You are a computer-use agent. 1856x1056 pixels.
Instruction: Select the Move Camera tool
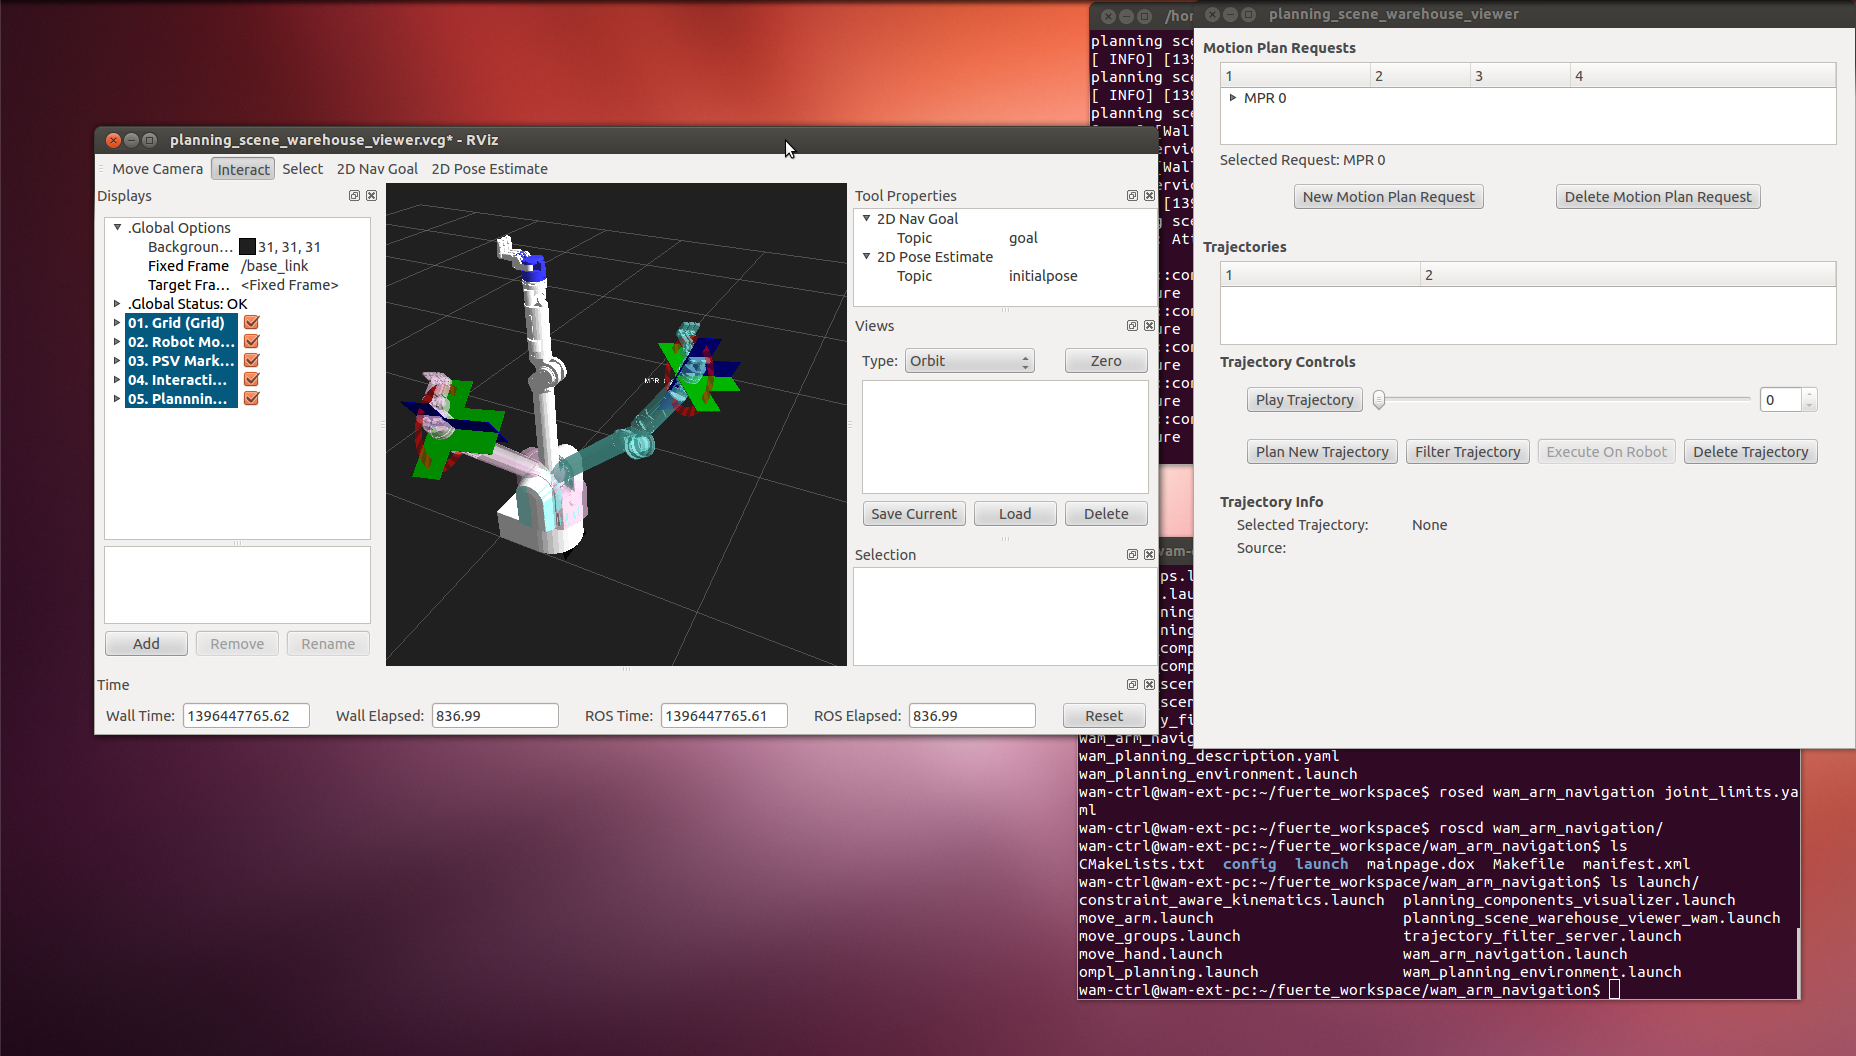point(157,169)
